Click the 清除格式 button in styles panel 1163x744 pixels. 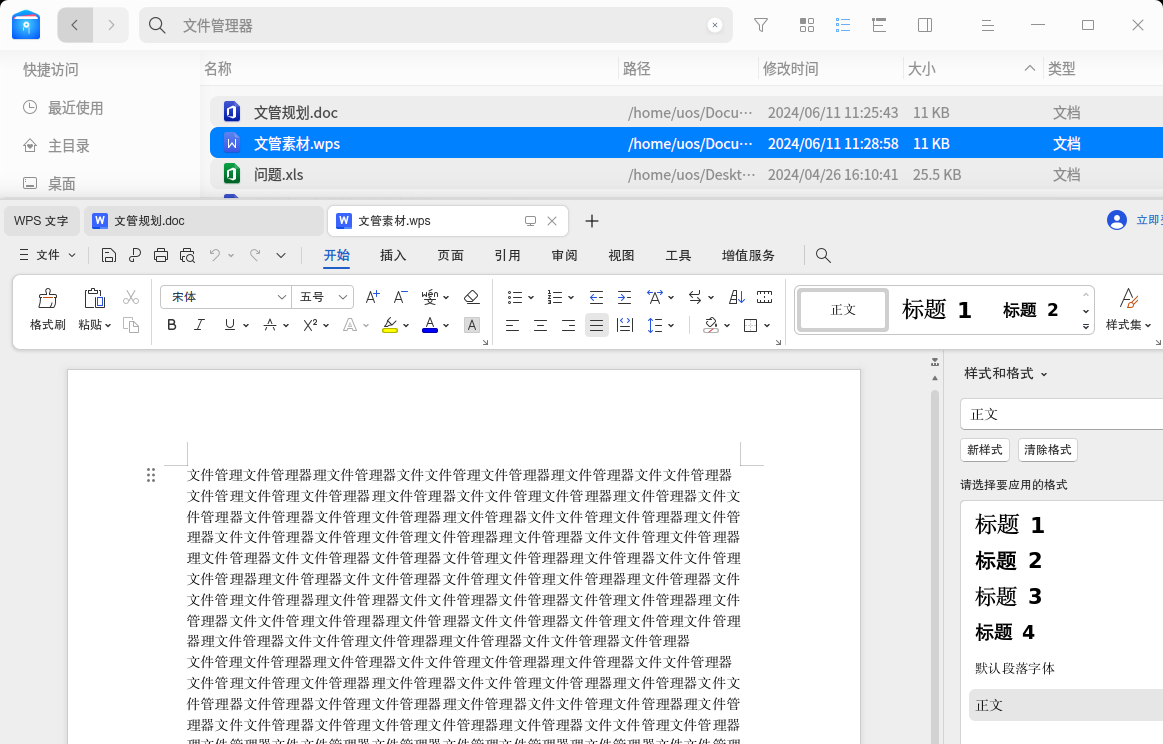(x=1047, y=450)
